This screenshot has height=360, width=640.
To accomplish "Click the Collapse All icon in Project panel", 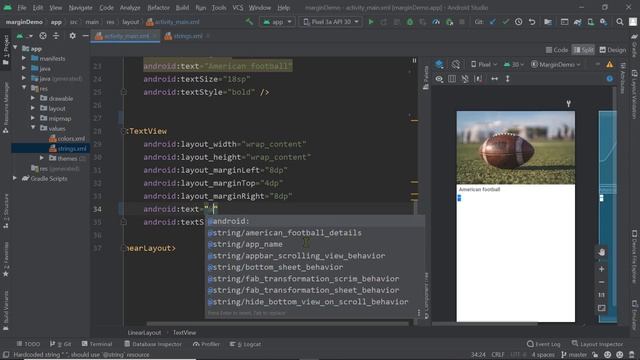I will [56, 36].
